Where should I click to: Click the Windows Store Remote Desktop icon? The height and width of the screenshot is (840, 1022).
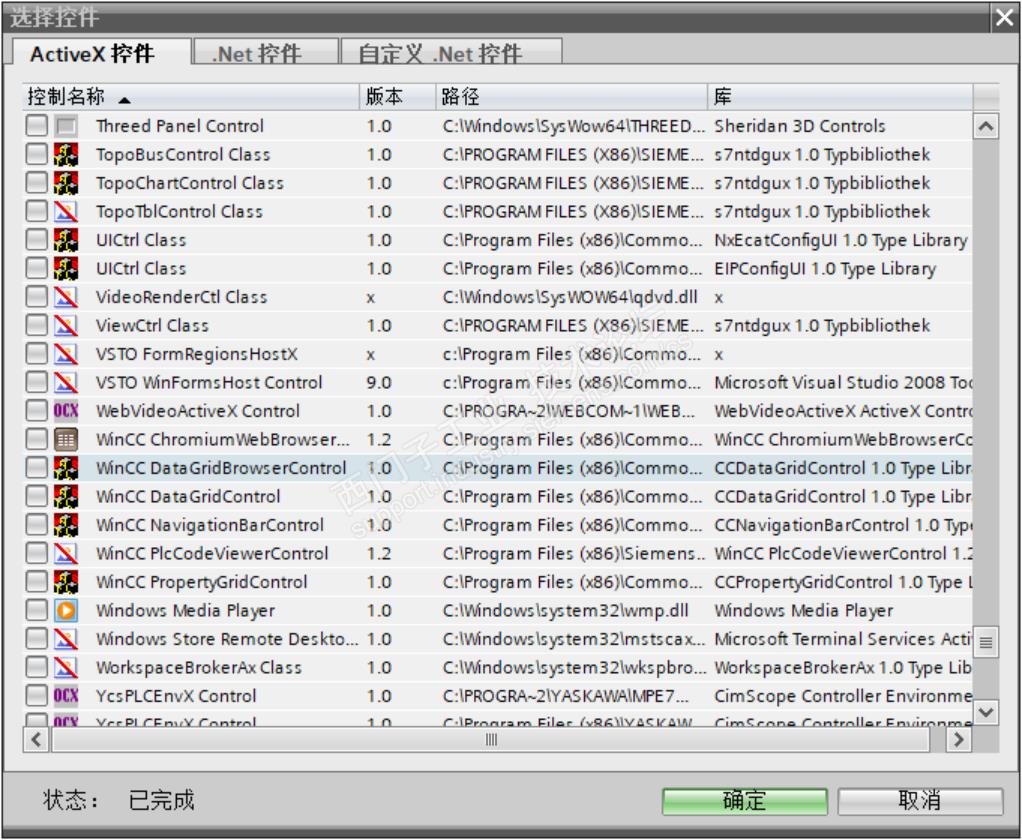click(66, 639)
